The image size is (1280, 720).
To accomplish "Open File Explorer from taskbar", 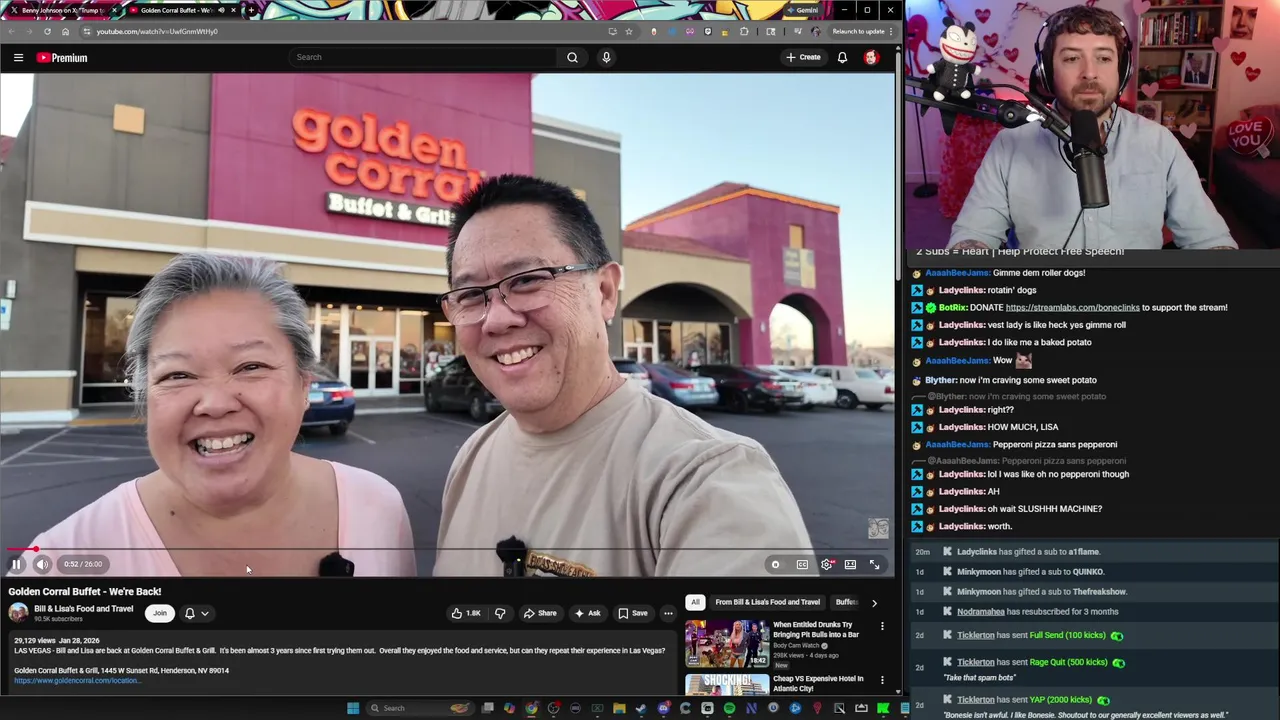I will click(619, 708).
